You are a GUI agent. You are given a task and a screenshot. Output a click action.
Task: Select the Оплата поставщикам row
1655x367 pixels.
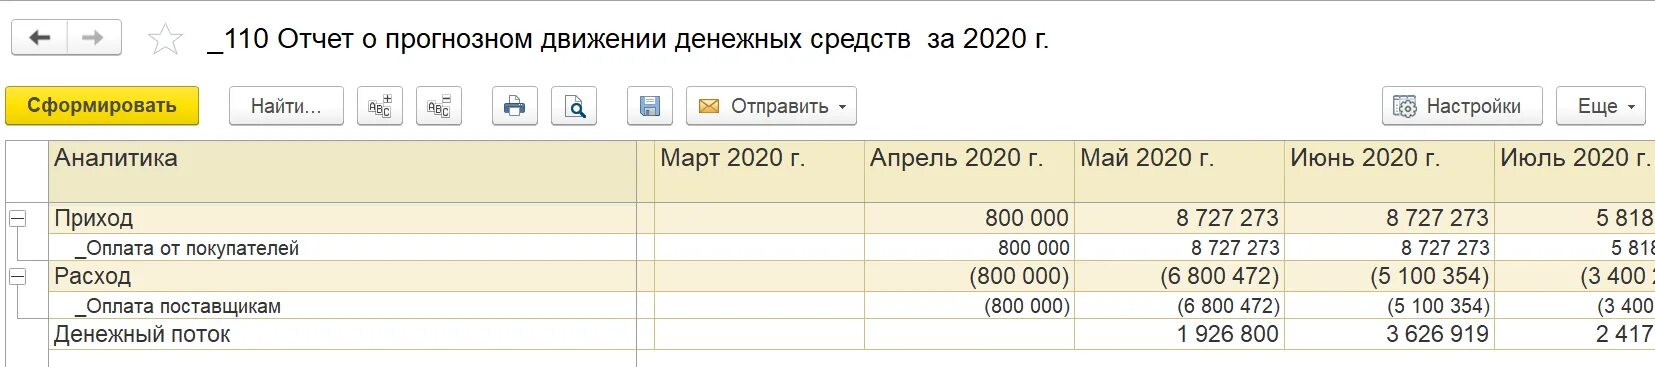click(342, 306)
